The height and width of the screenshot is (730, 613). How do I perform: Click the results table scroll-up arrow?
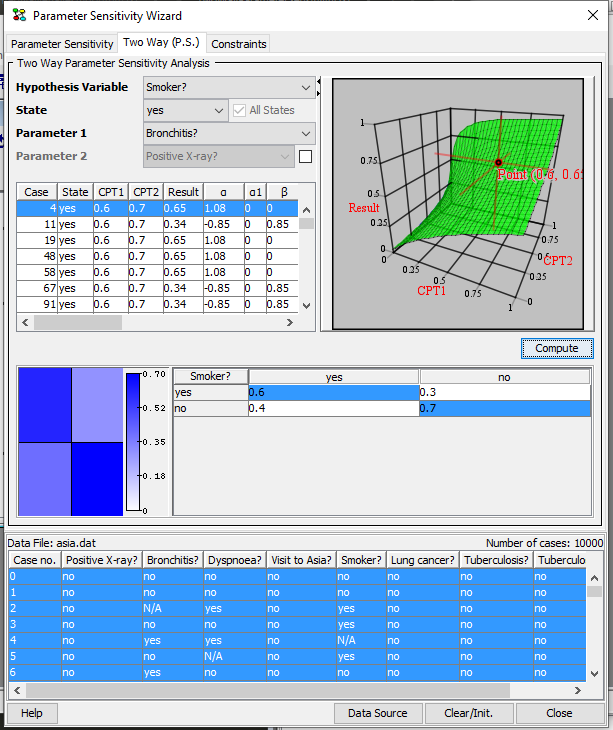(306, 210)
